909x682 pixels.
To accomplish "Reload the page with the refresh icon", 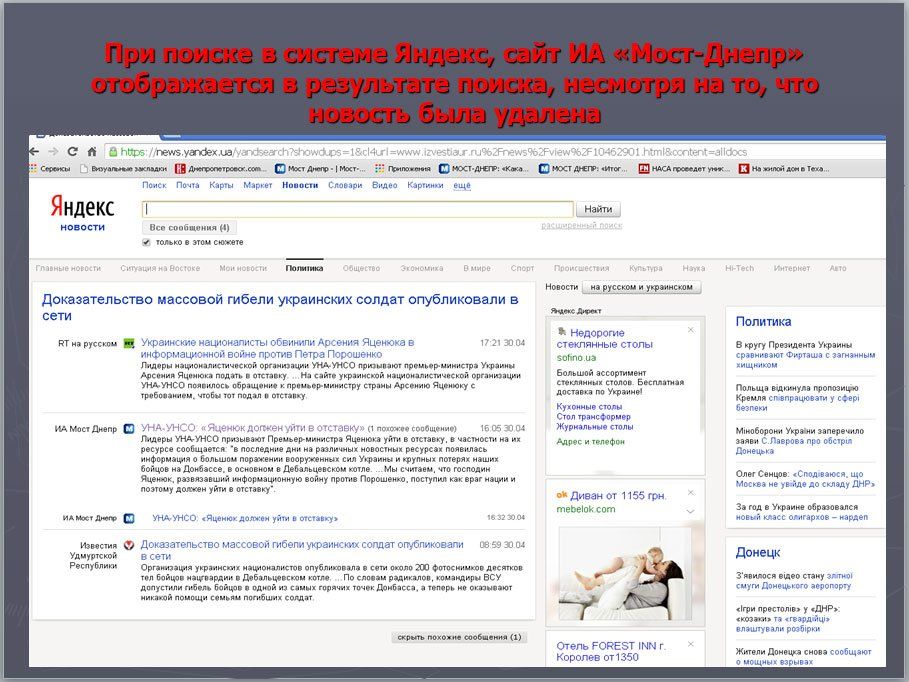I will (x=74, y=152).
